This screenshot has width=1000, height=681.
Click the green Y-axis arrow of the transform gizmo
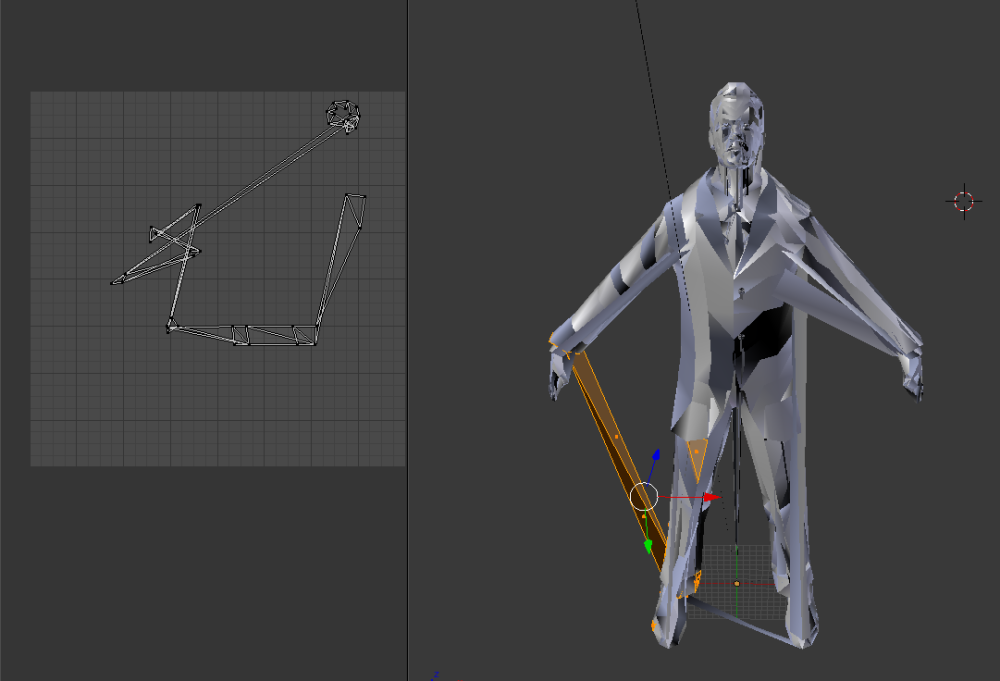(x=648, y=545)
